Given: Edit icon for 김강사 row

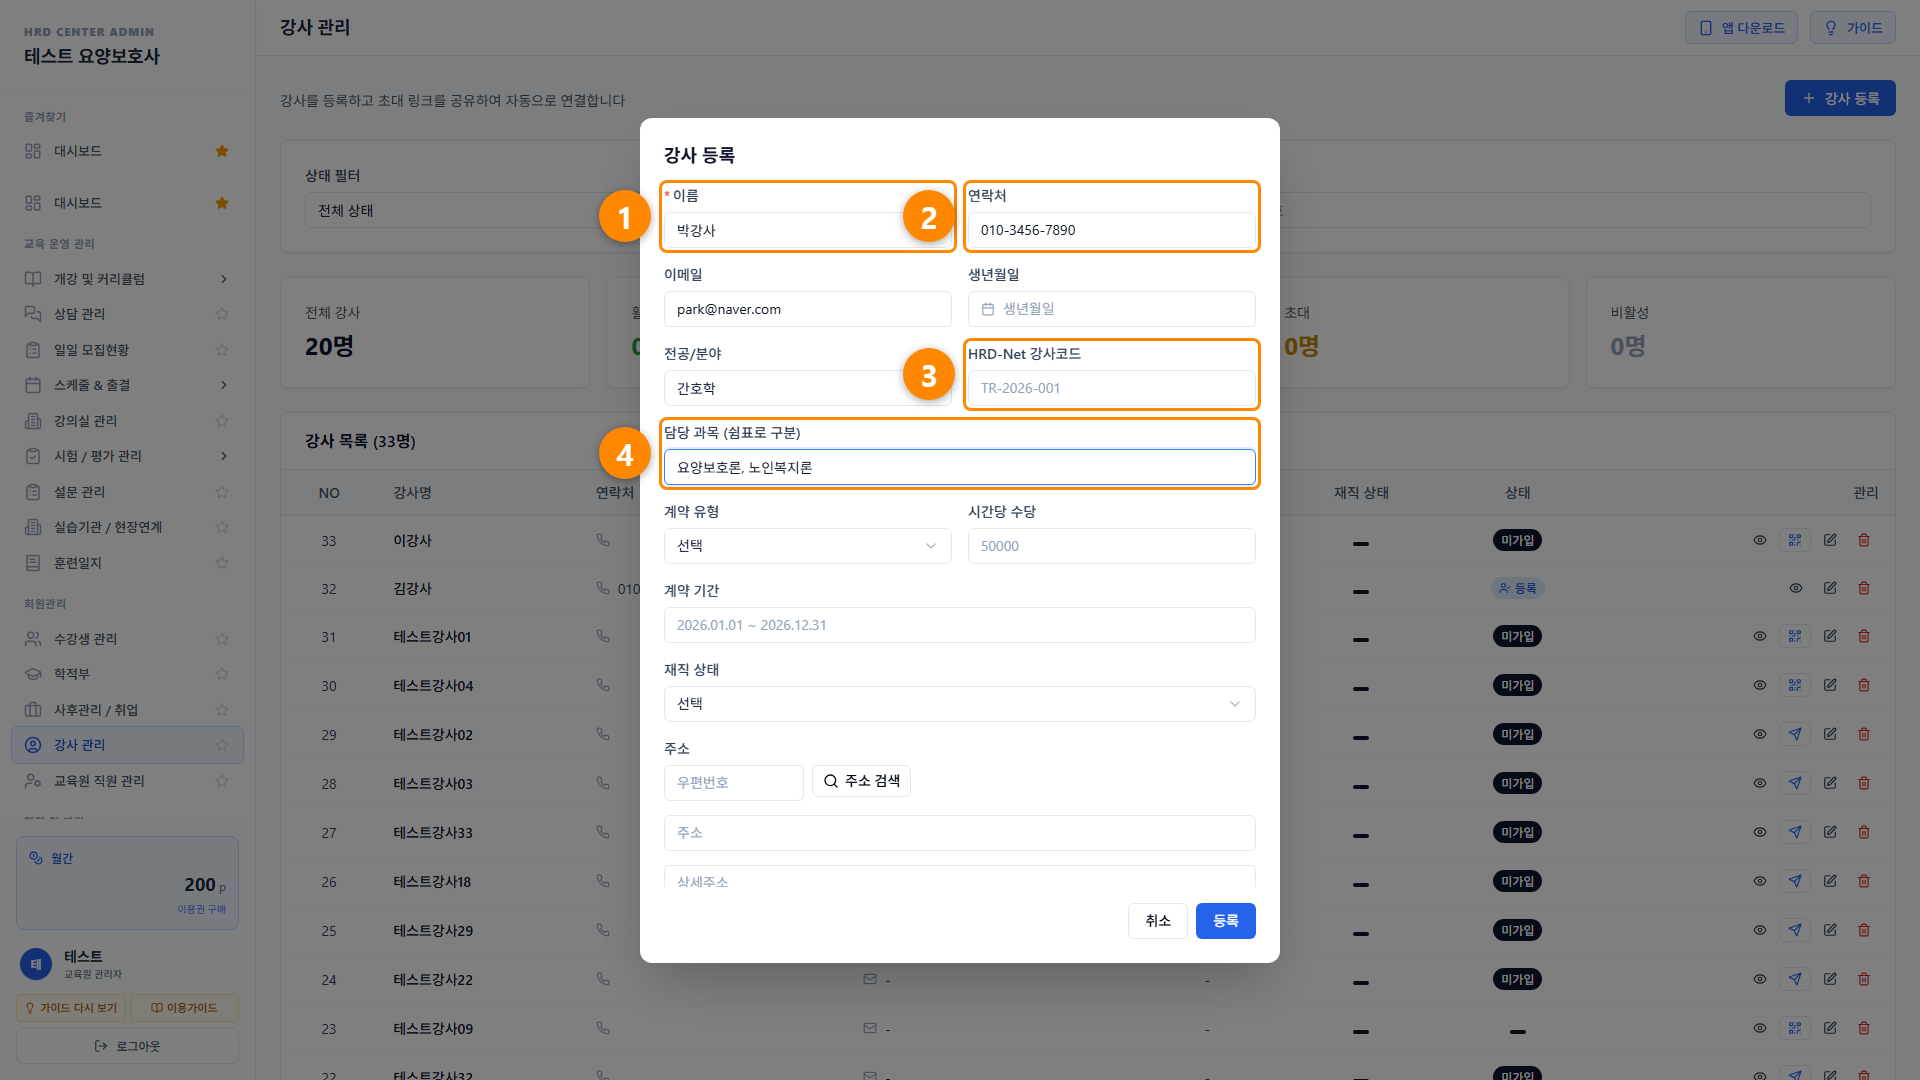Looking at the screenshot, I should 1830,588.
